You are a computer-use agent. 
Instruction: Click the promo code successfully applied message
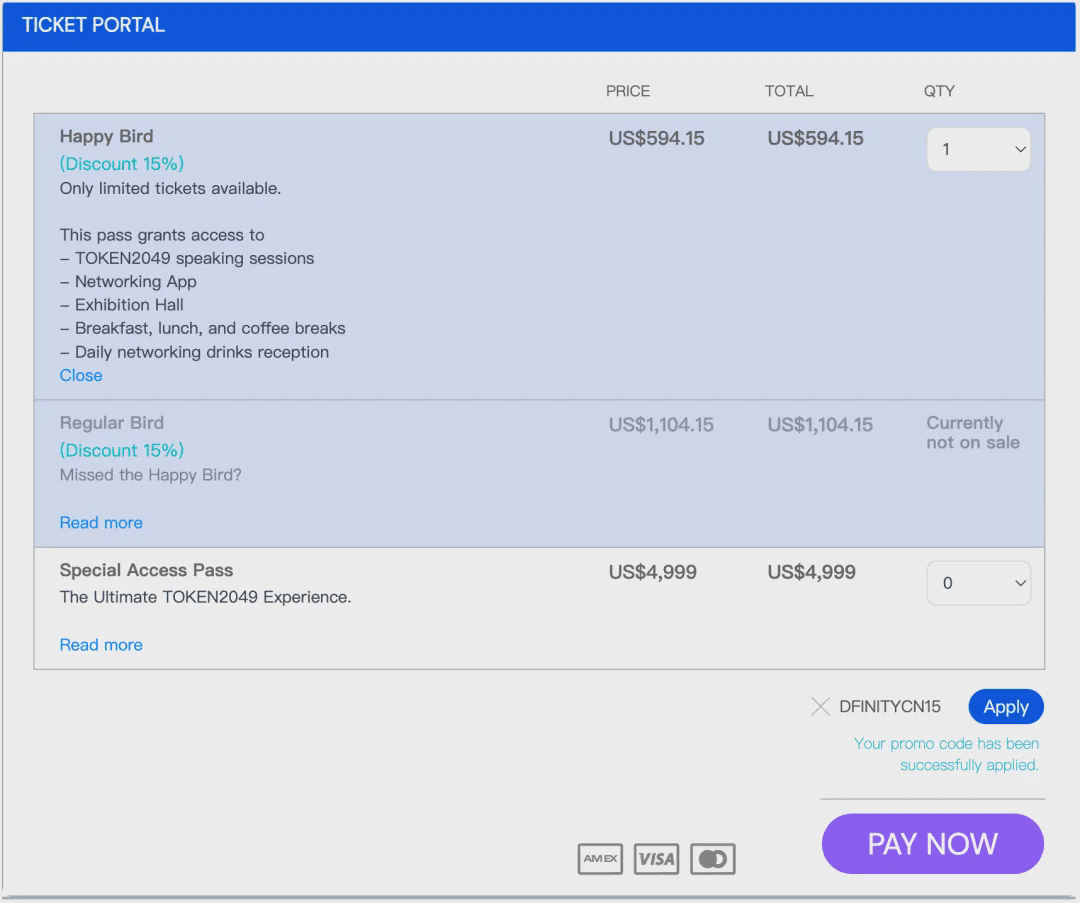(x=946, y=754)
